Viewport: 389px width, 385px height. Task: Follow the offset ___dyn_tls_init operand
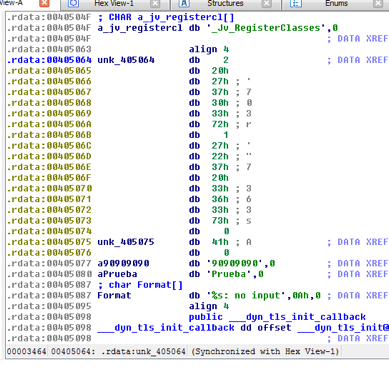click(323, 328)
